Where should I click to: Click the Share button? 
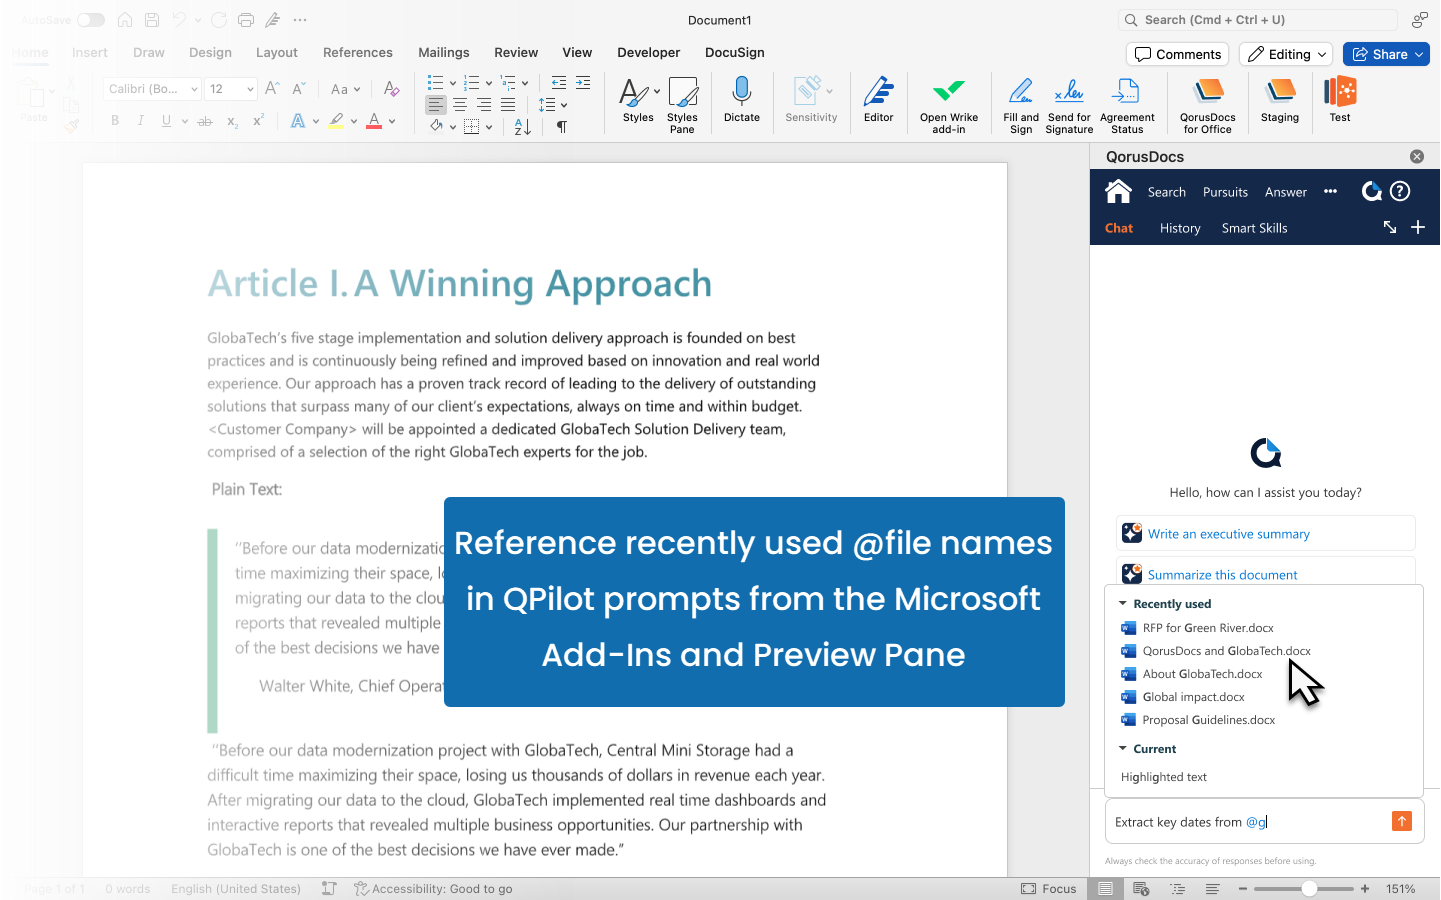tap(1387, 54)
